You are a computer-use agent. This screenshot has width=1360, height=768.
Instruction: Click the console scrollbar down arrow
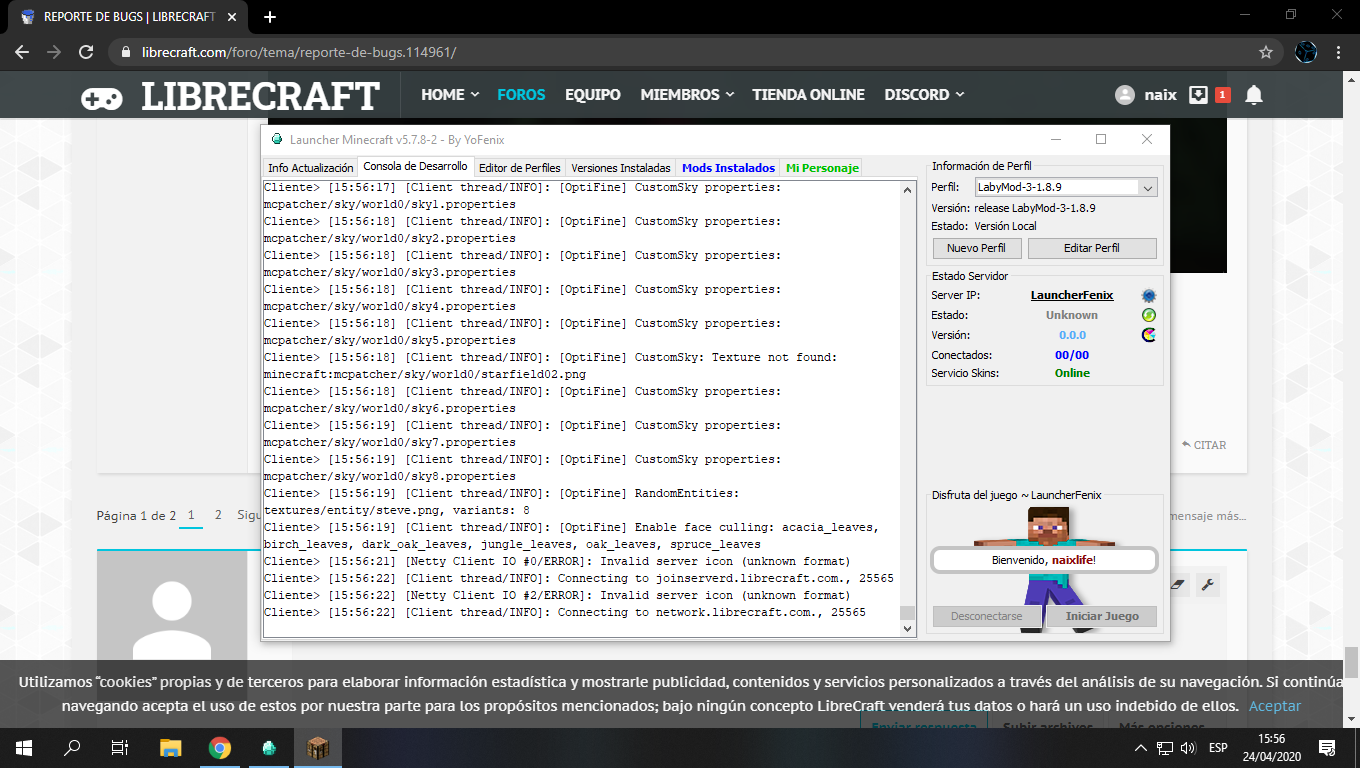908,629
